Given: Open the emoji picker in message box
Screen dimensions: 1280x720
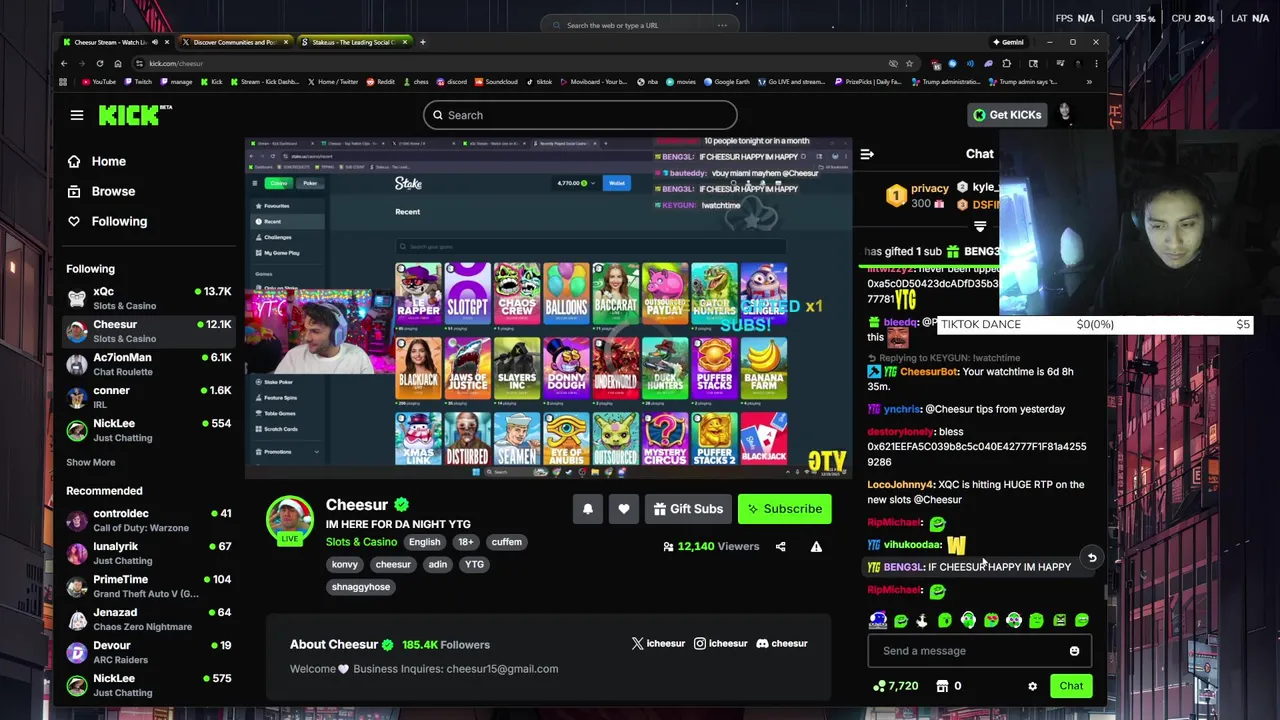Looking at the screenshot, I should (x=1074, y=651).
